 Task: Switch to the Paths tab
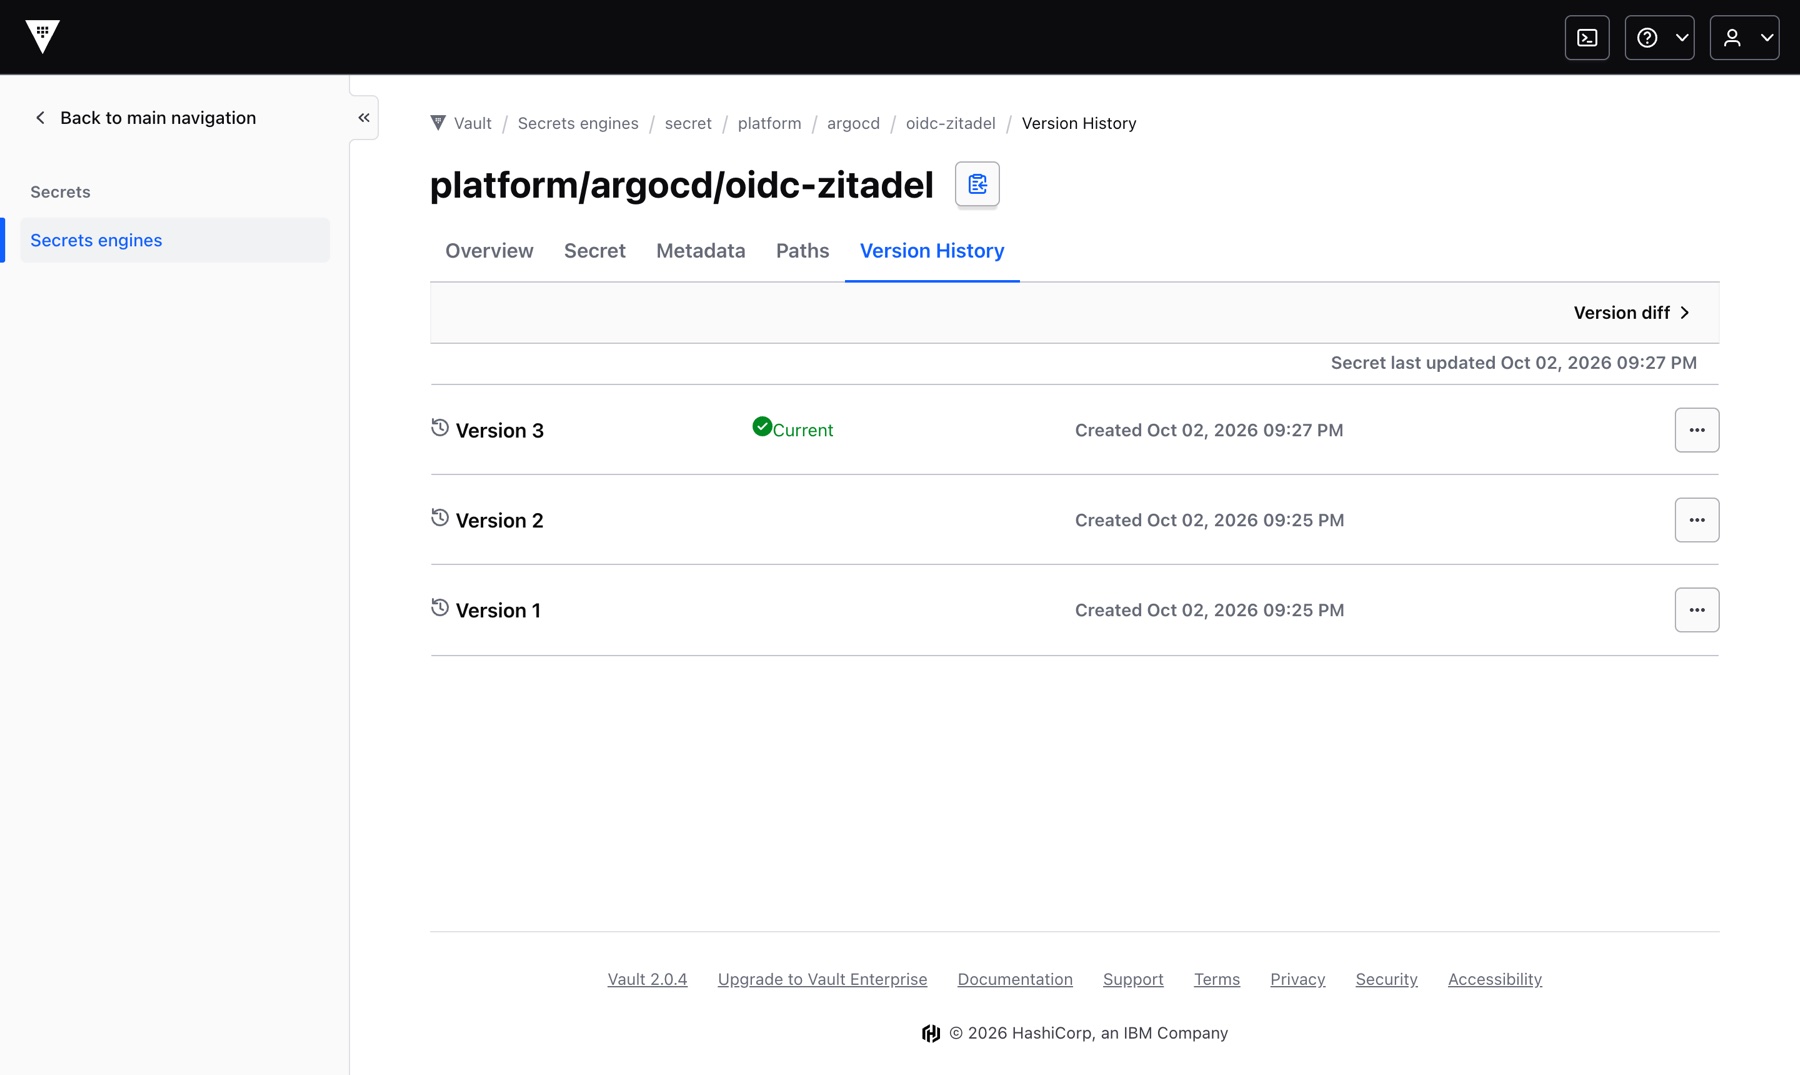[x=802, y=251]
